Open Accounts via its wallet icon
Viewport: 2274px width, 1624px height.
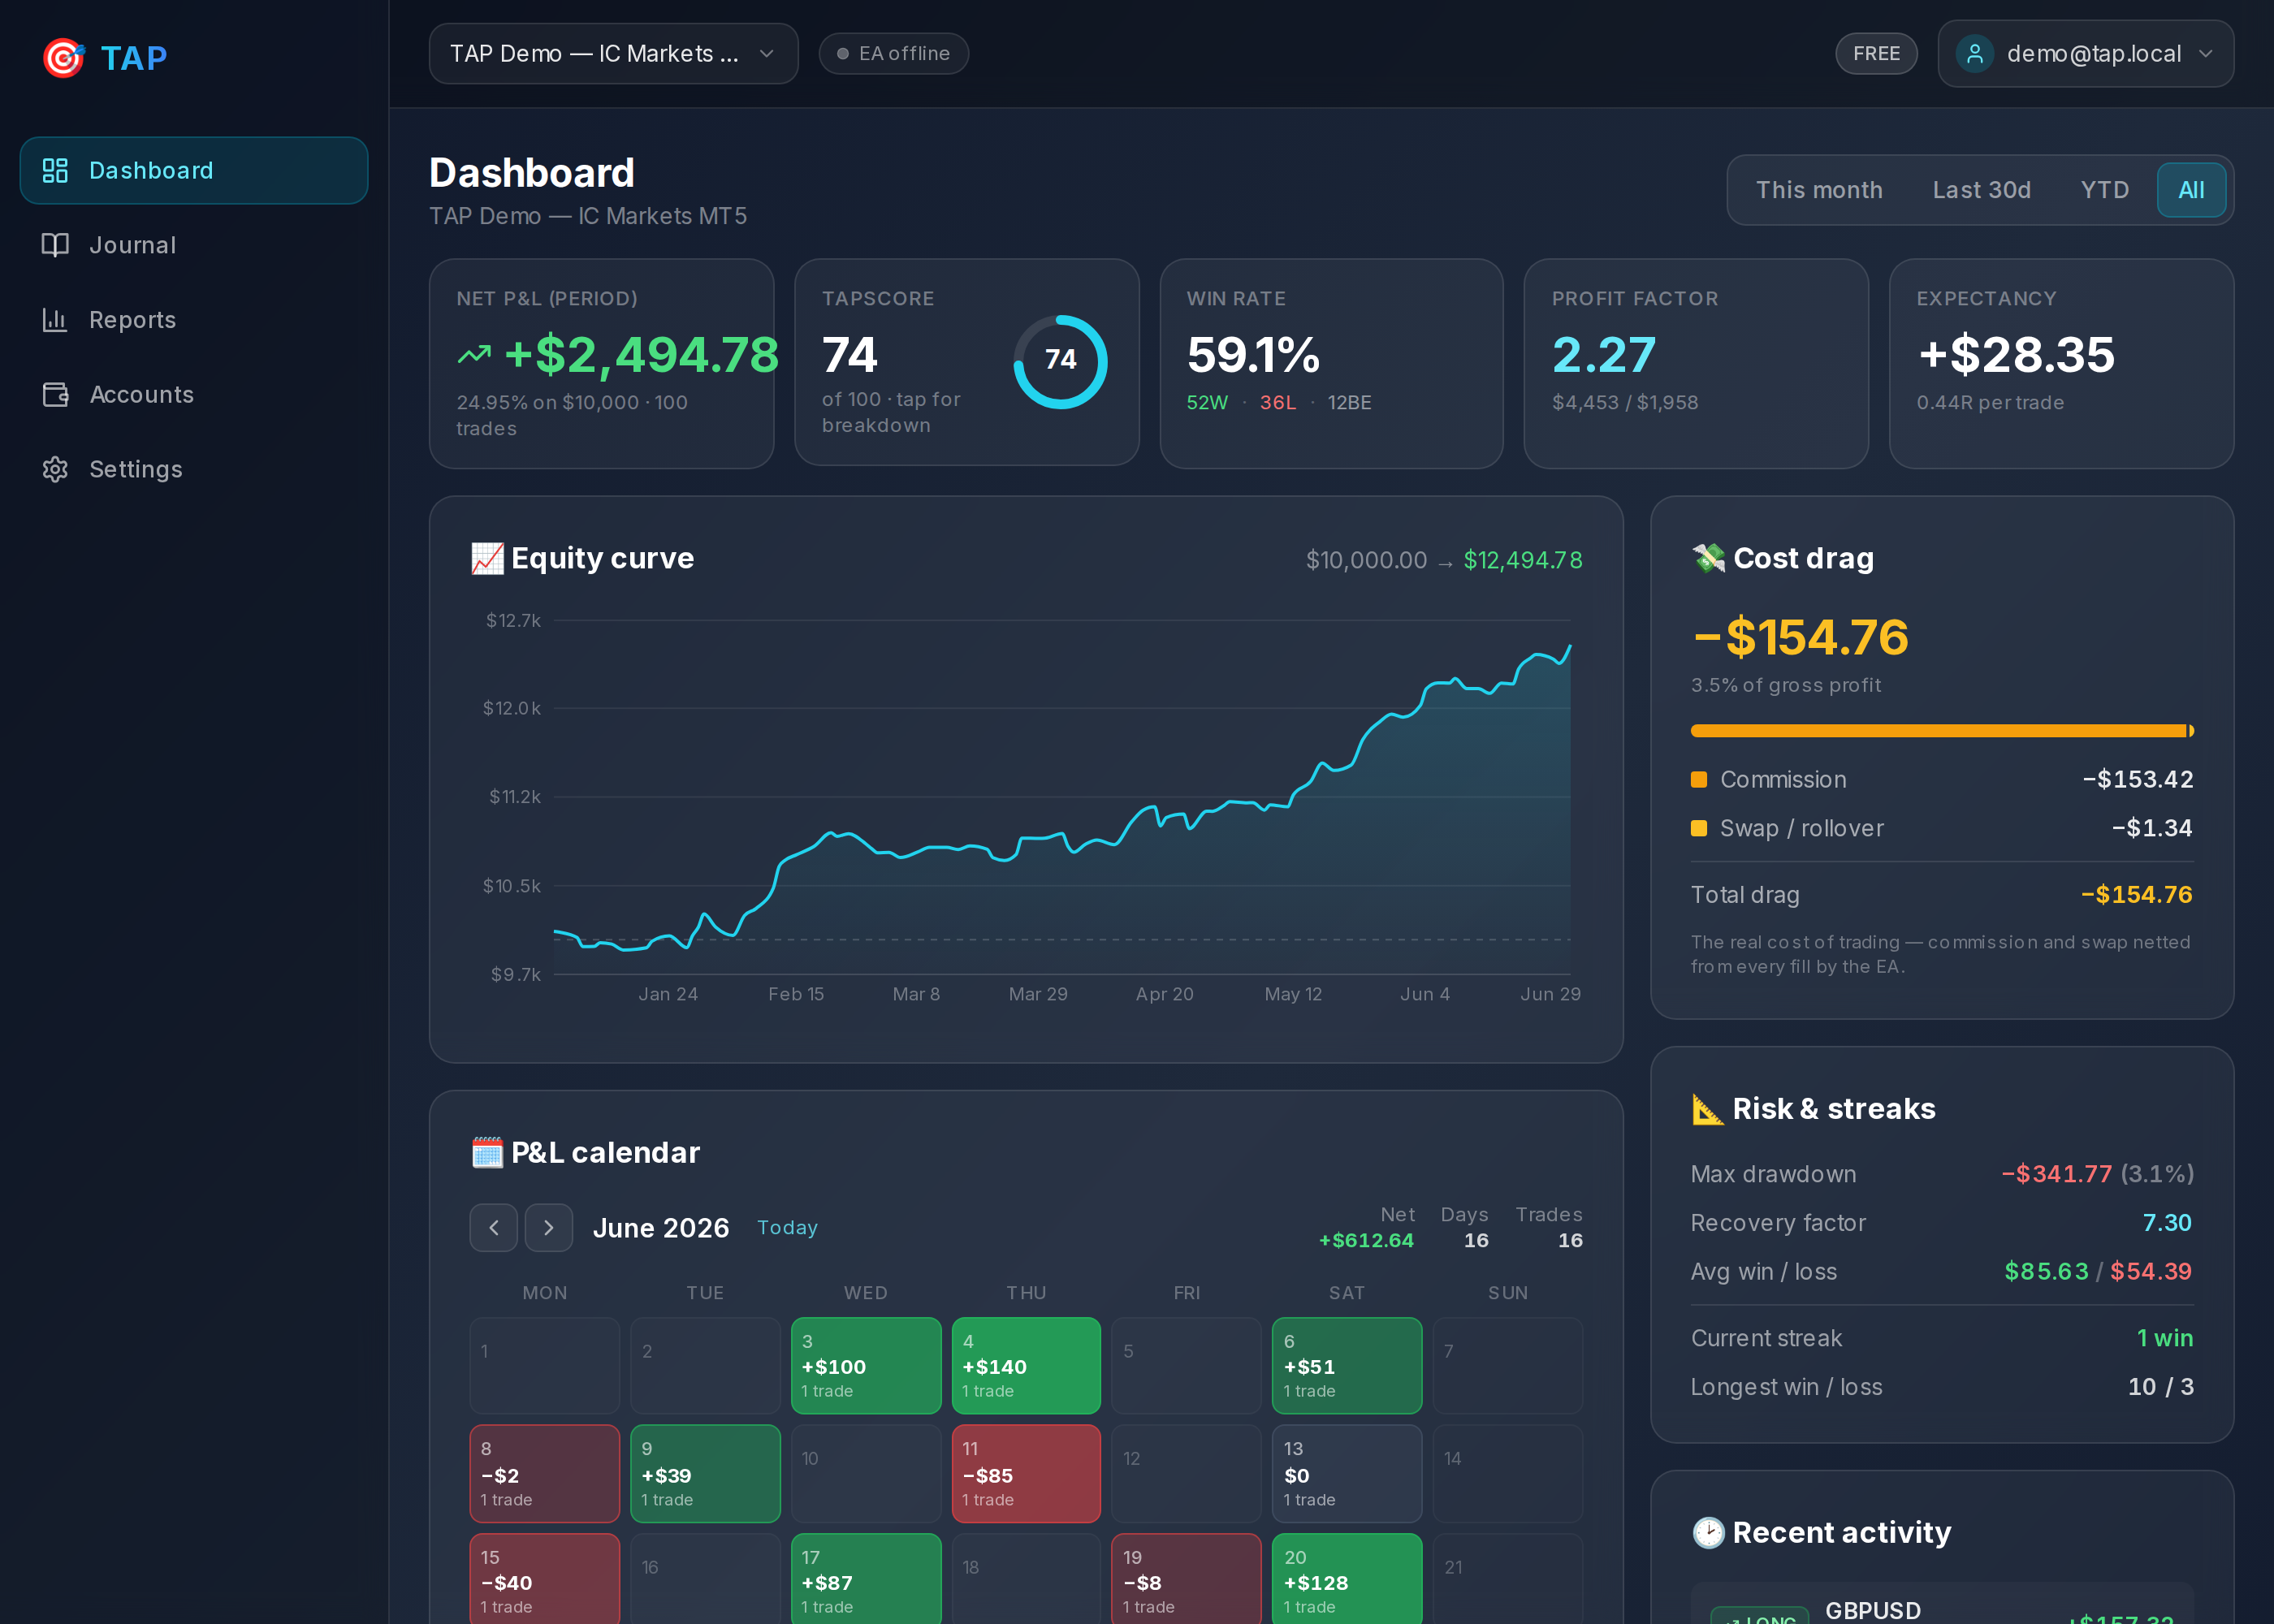[55, 394]
